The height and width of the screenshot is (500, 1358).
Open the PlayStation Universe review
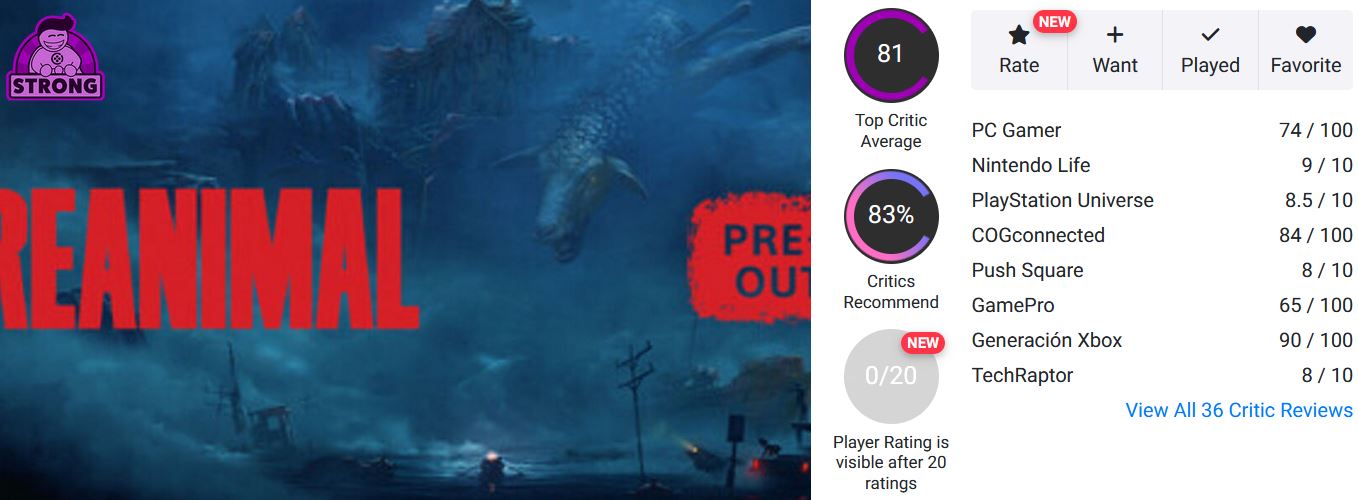(x=1062, y=200)
